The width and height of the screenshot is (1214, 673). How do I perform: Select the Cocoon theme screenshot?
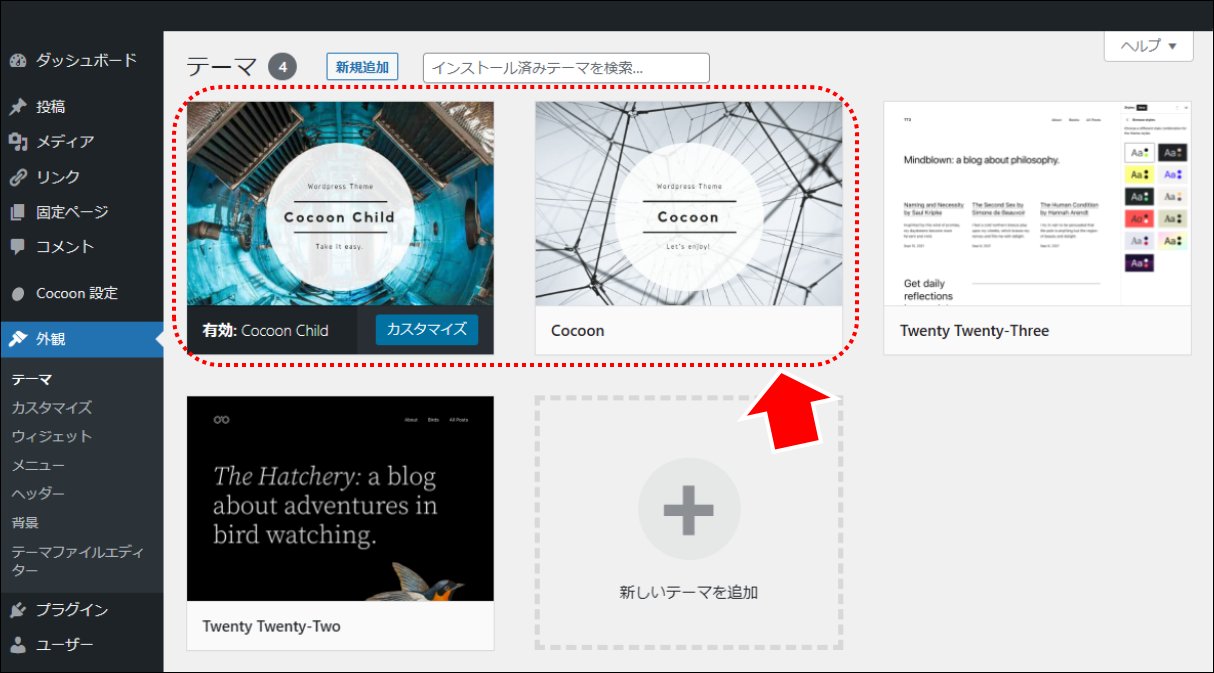[689, 204]
